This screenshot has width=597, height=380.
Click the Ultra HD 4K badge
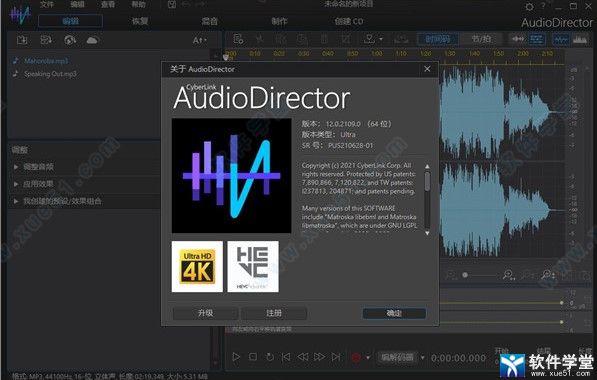pyautogui.click(x=197, y=267)
